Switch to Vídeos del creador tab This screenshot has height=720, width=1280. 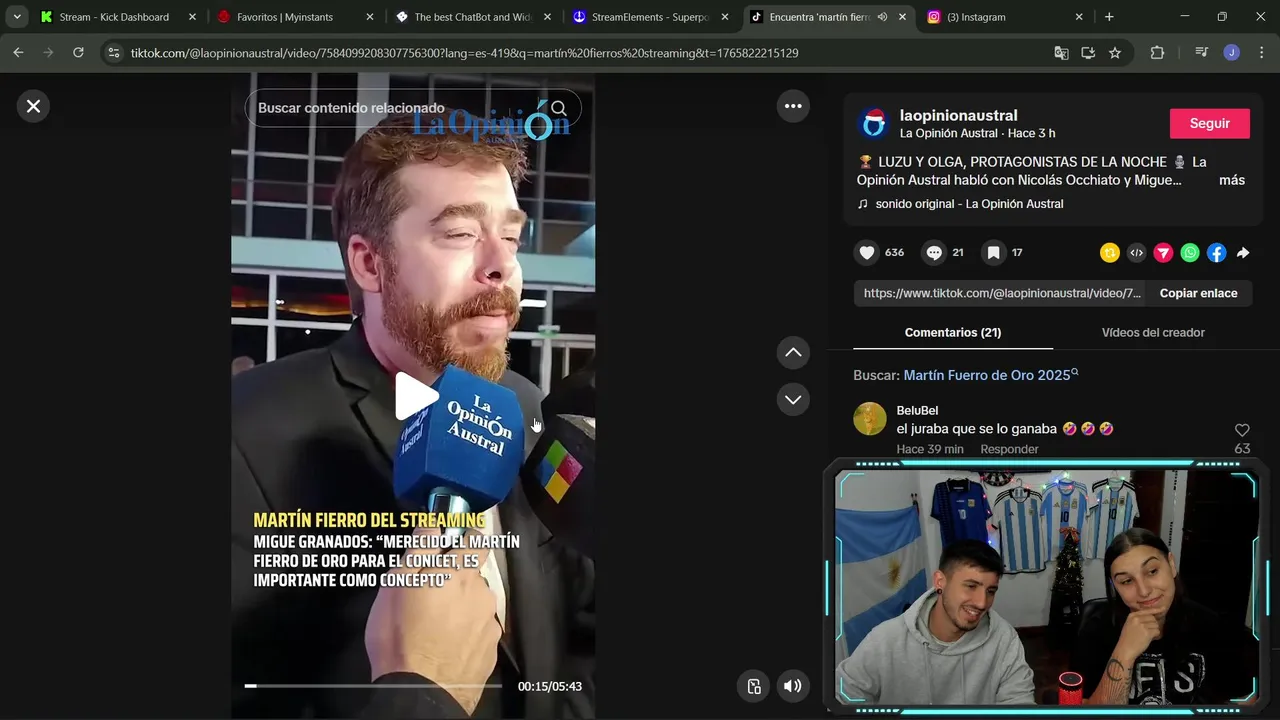[x=1153, y=332]
